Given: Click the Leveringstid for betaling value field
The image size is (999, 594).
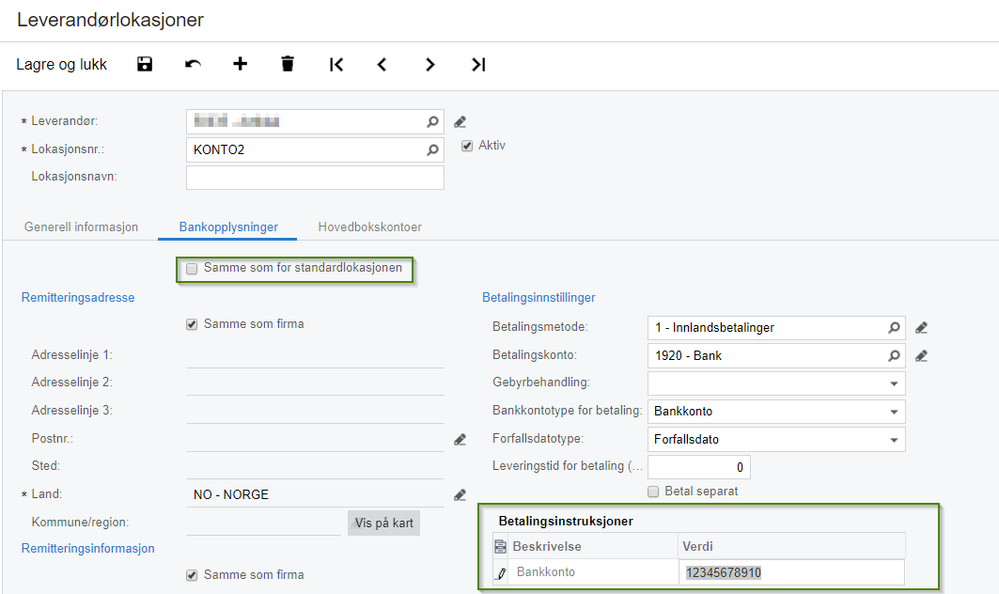Looking at the screenshot, I should [699, 467].
